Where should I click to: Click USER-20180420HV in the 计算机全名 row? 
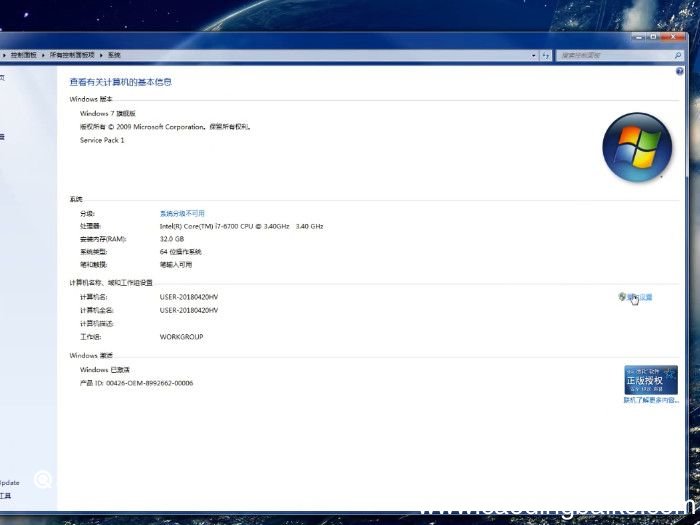(189, 310)
